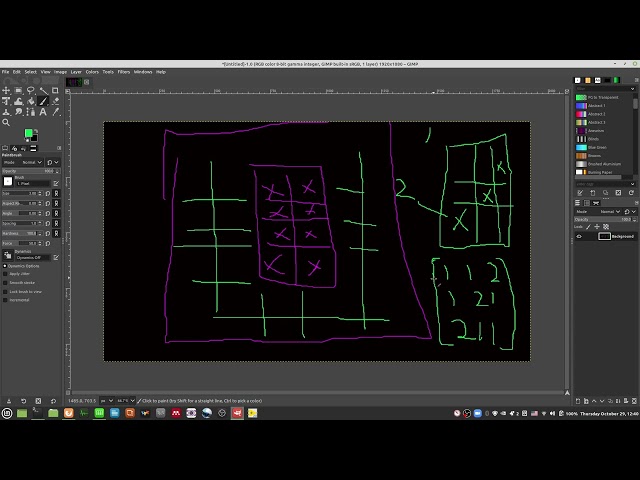Open the taskbar start menu button

(7, 413)
